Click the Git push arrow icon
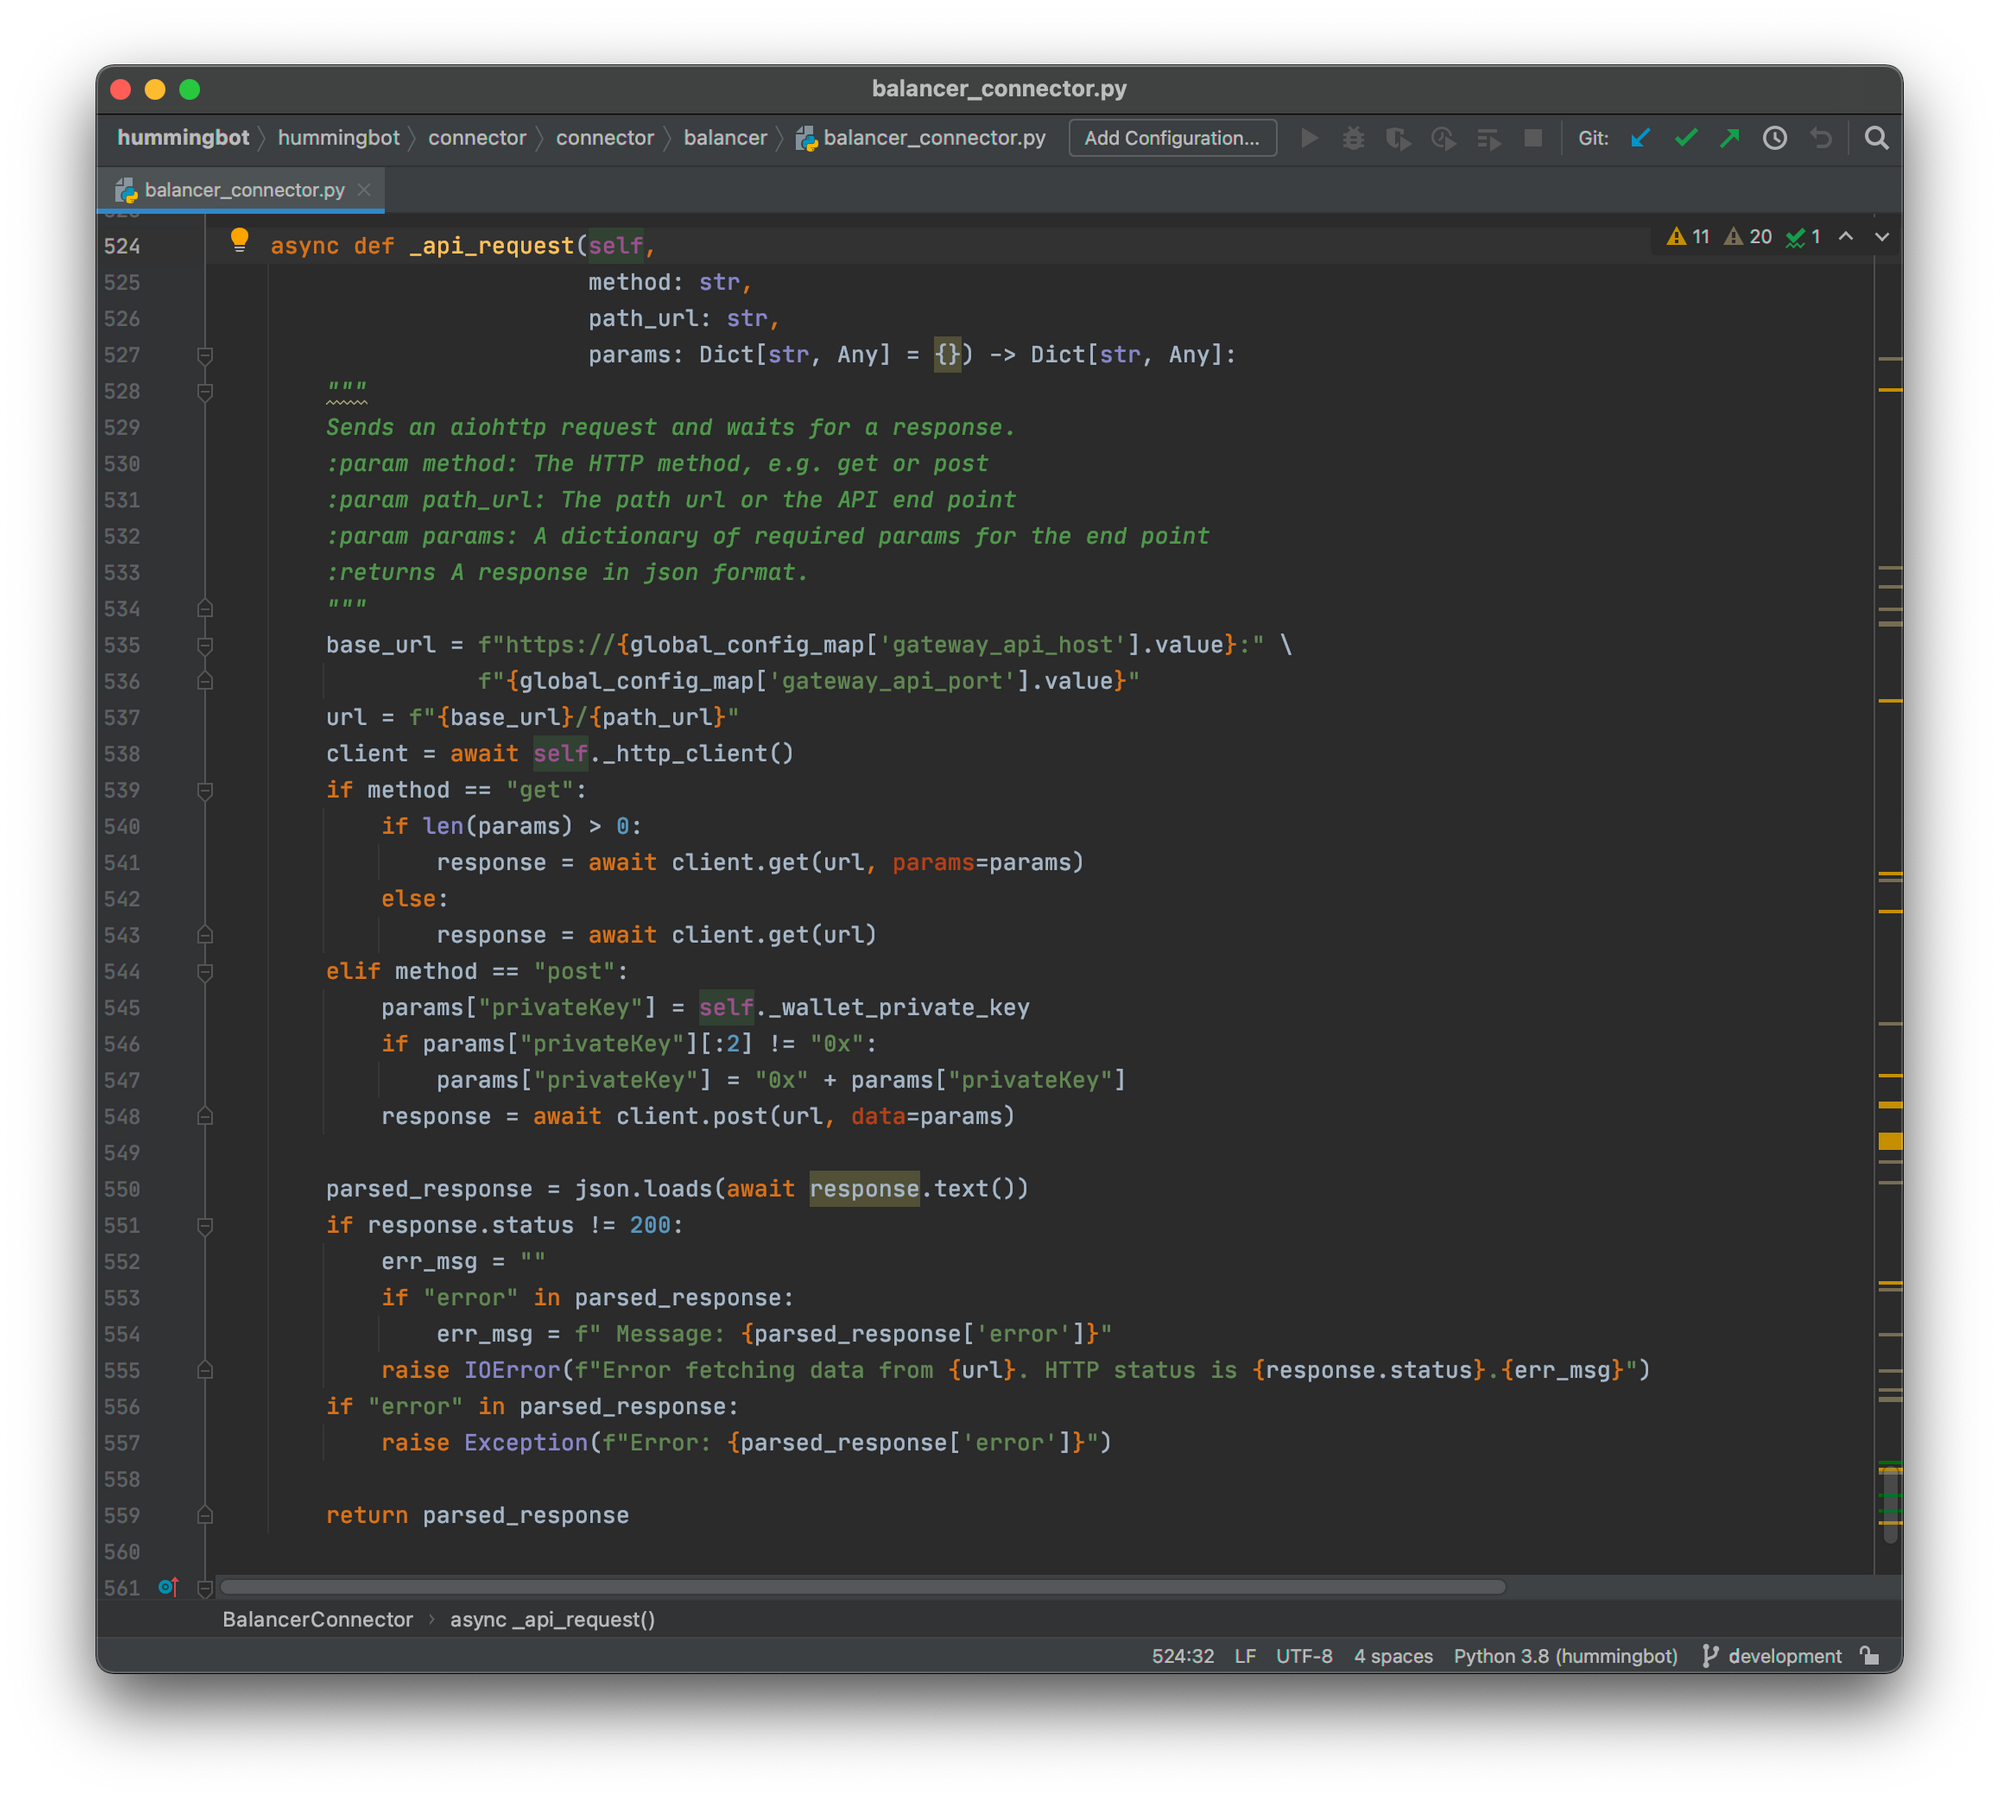Screen dimensions: 2000x1801 pos(1730,138)
